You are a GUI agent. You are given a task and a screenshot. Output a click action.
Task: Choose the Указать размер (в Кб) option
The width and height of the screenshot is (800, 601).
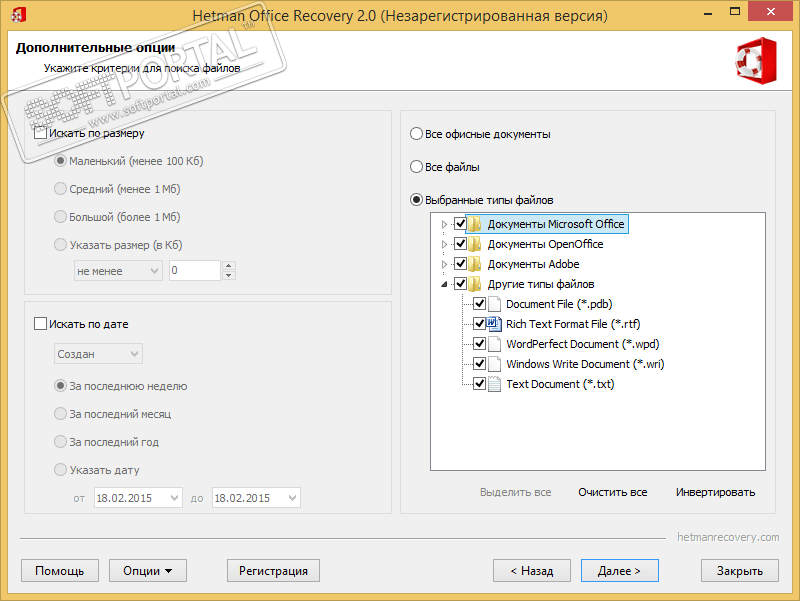pyautogui.click(x=60, y=245)
